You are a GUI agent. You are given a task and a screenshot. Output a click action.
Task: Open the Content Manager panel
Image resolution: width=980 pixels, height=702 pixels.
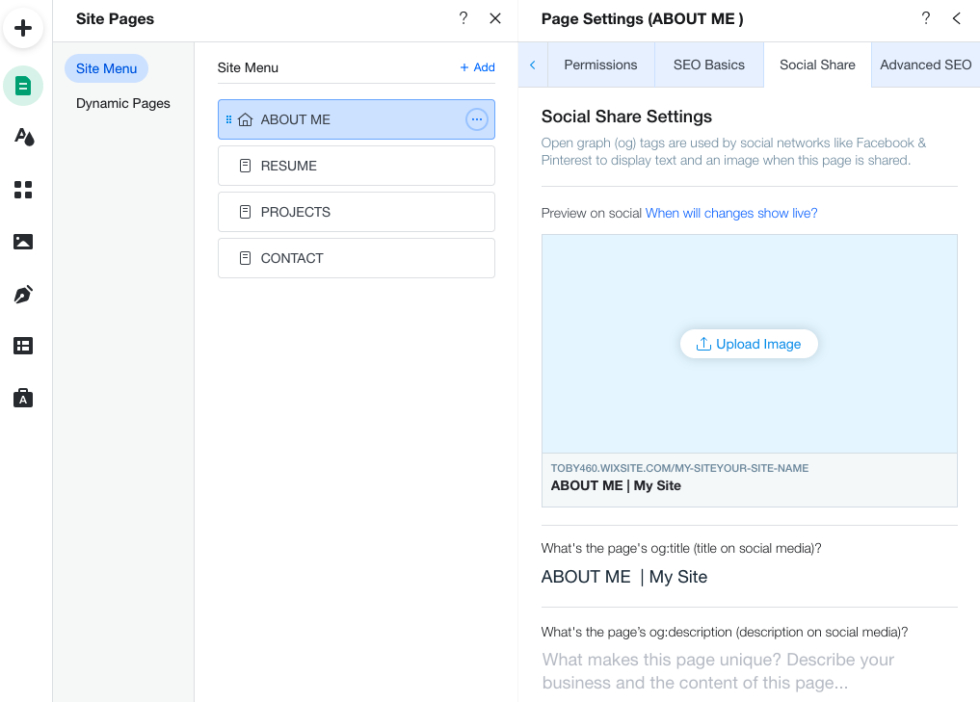point(23,345)
